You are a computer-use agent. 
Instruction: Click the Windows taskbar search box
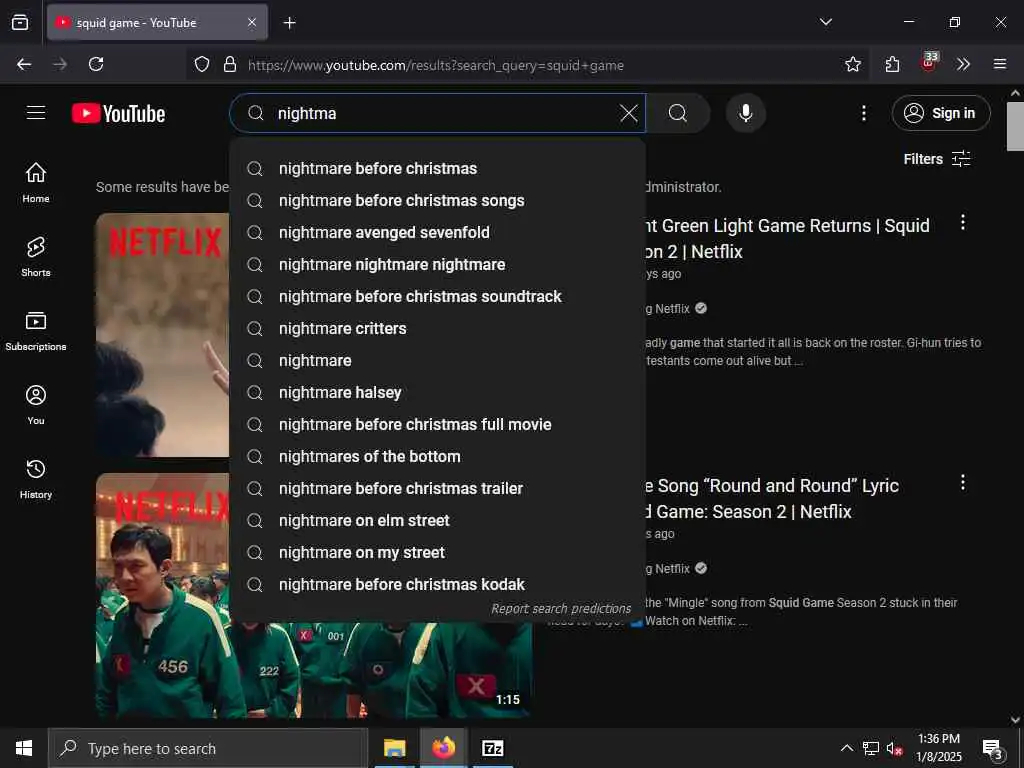coord(208,748)
